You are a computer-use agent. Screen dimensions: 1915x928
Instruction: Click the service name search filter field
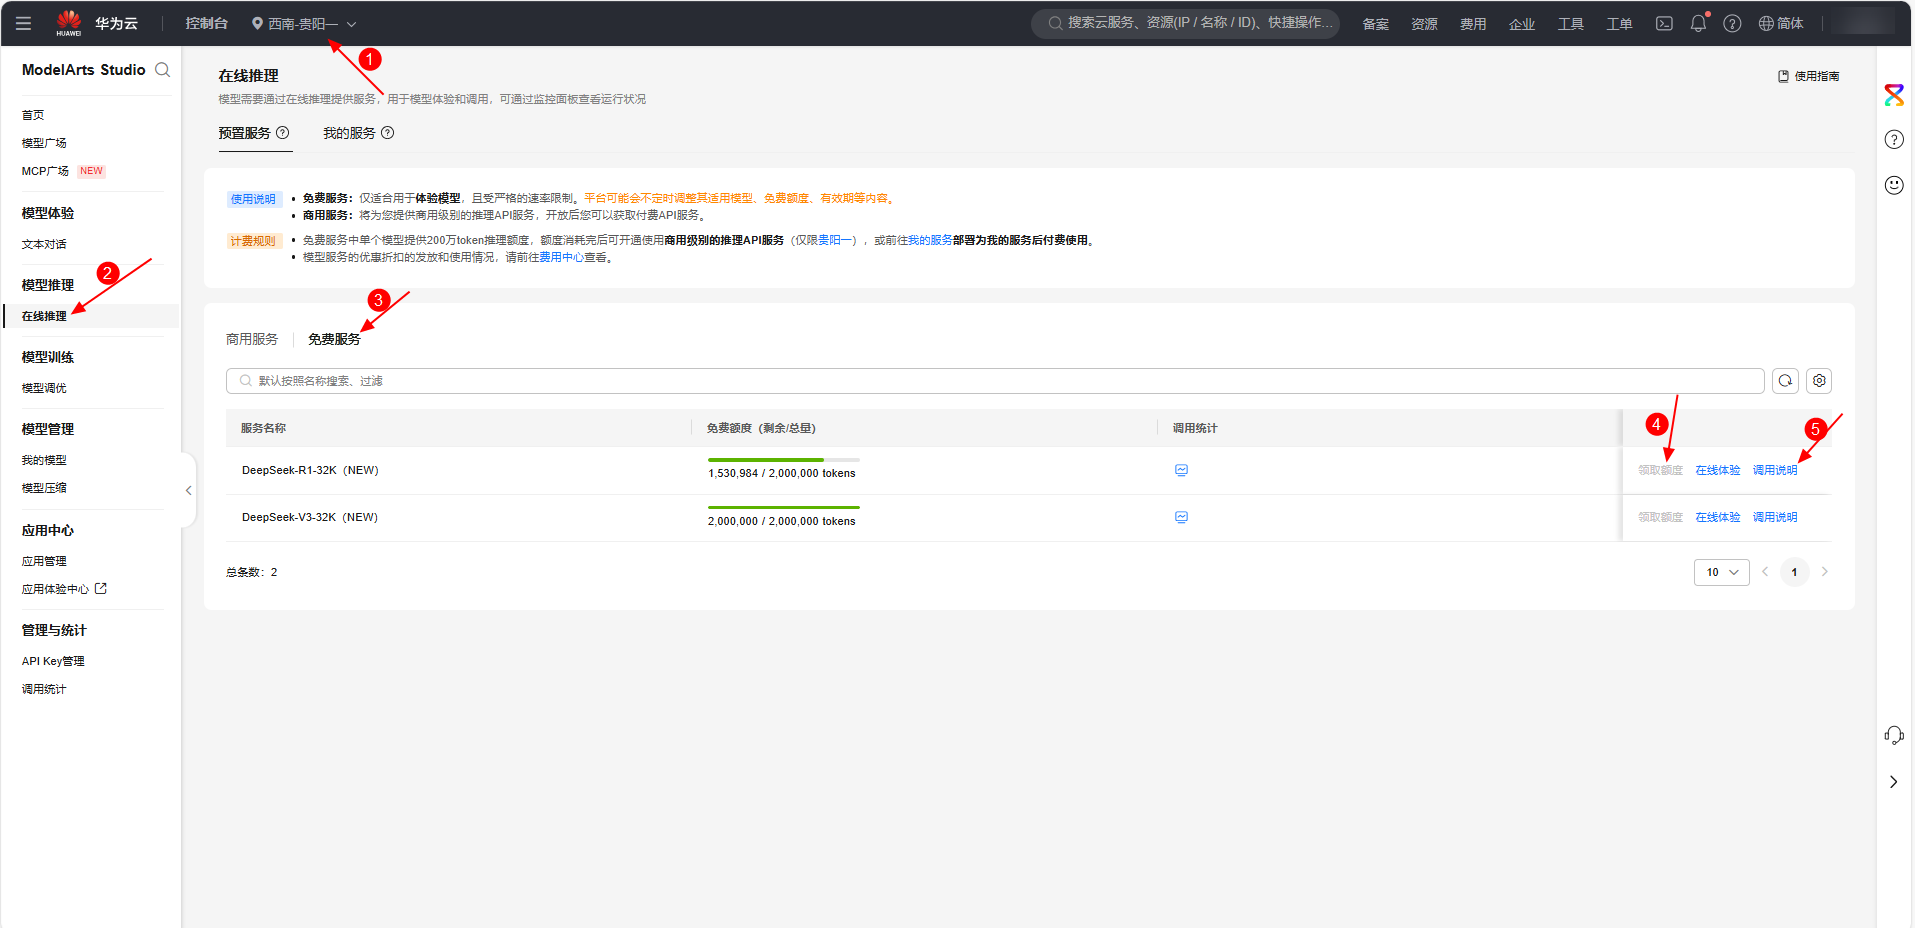995,381
